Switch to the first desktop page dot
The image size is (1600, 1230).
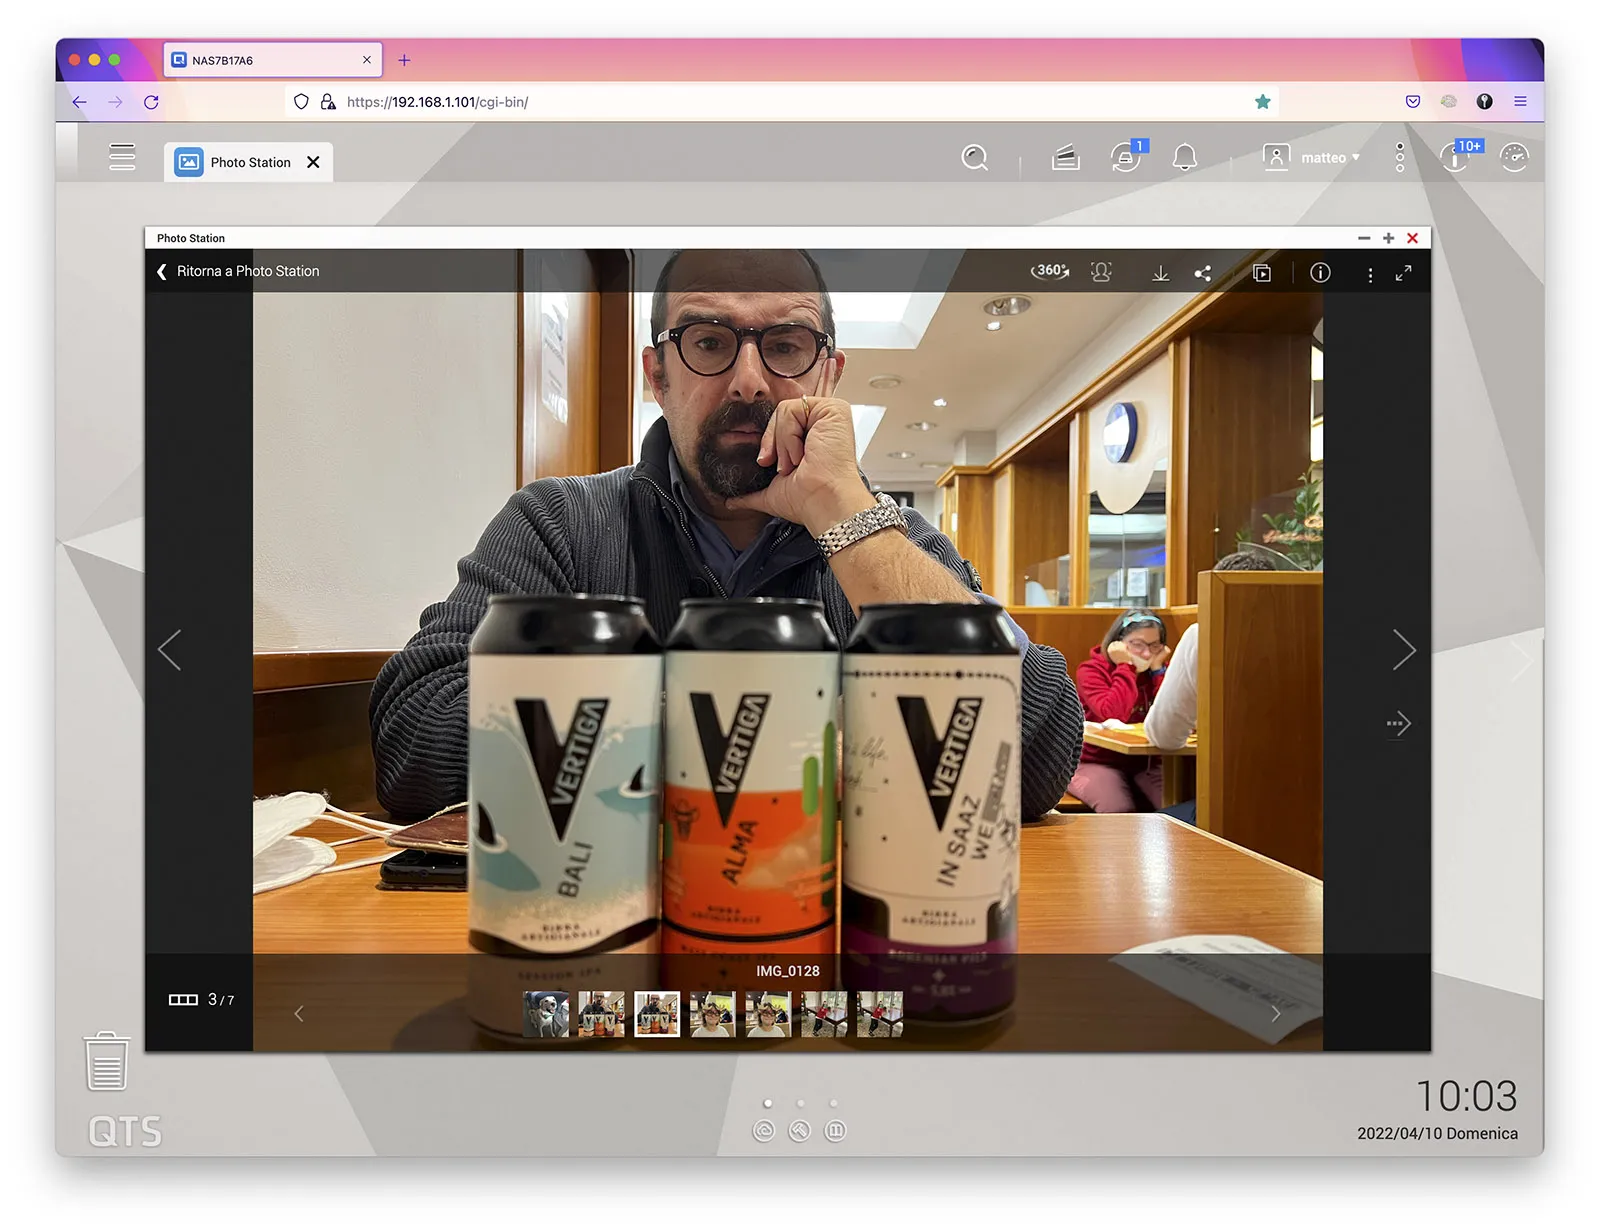767,1103
